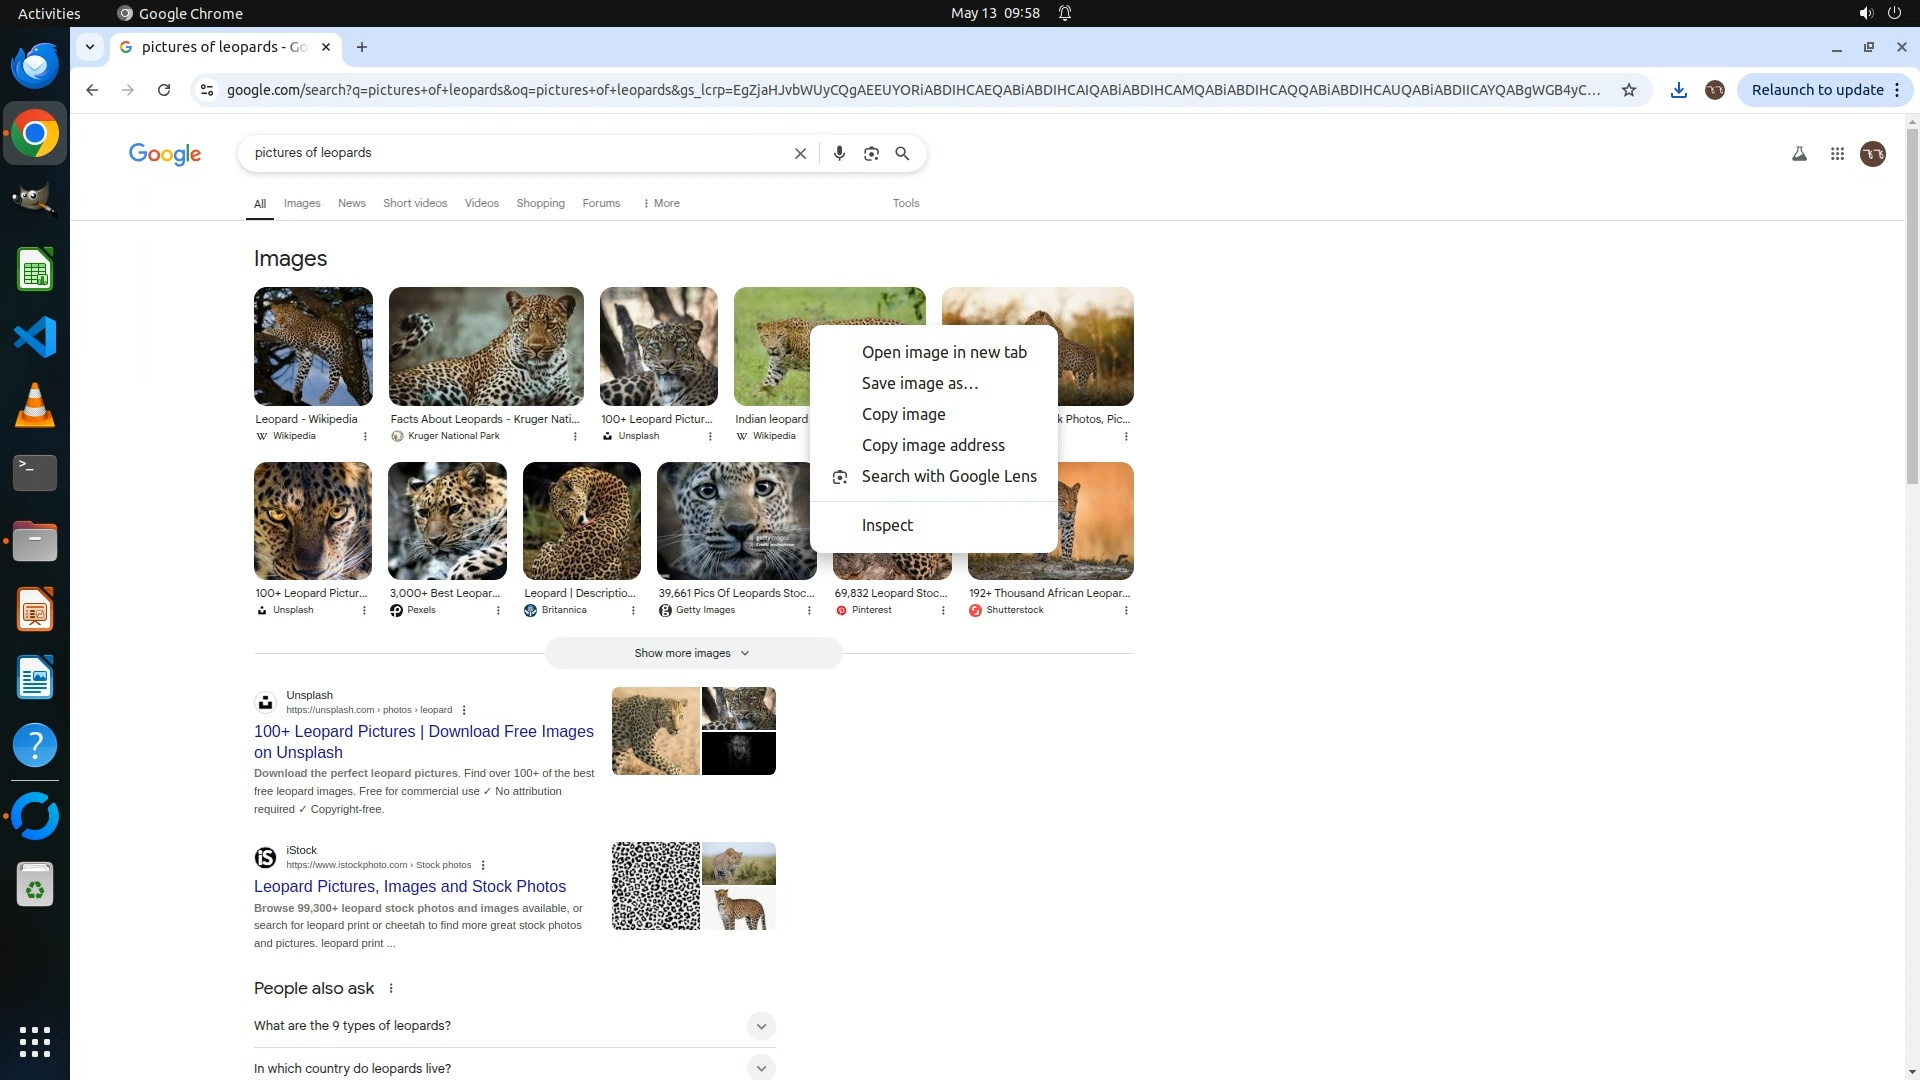The image size is (1920, 1080).
Task: Choose 'Search with Google Lens' menu entry
Action: click(x=948, y=476)
